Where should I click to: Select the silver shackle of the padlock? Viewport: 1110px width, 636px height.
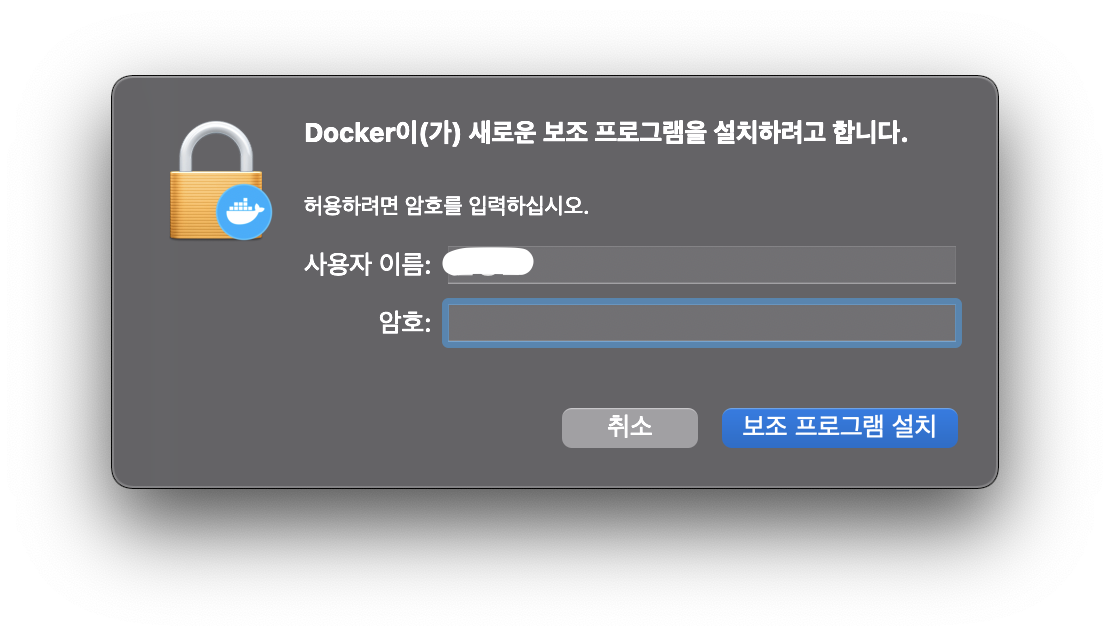click(x=216, y=147)
